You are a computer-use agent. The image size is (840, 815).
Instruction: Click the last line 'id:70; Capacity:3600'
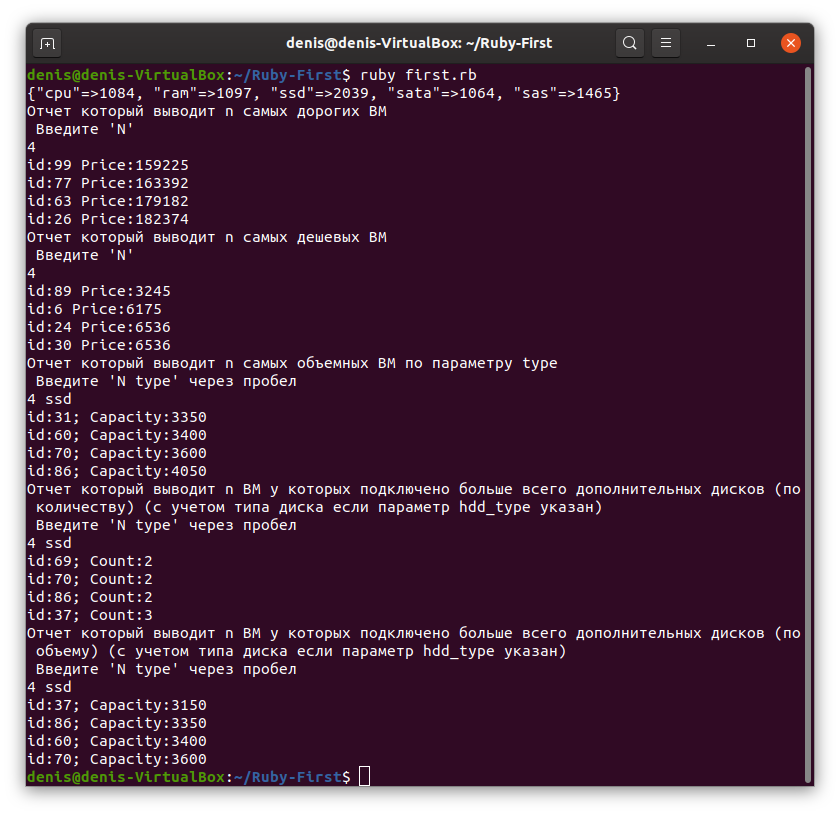click(117, 759)
